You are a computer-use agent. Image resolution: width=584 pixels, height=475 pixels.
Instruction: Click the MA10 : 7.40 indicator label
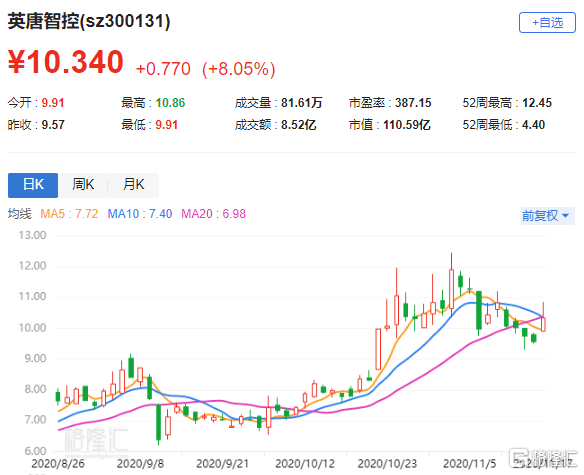(x=140, y=214)
